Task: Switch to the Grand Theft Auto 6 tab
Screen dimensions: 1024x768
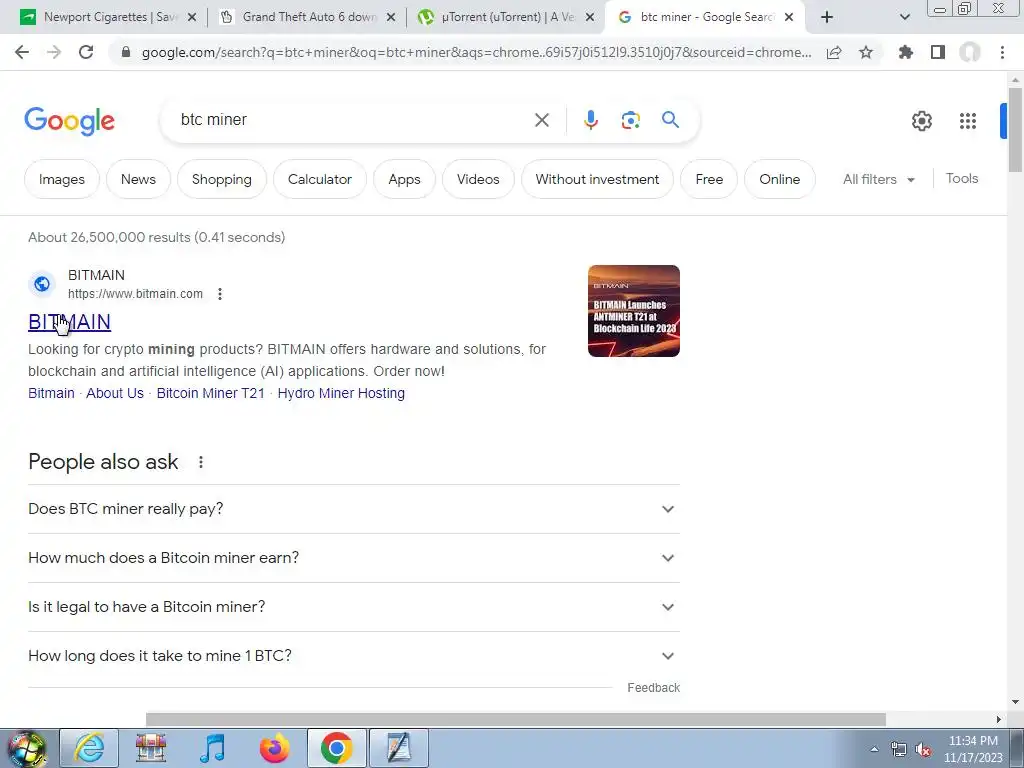Action: click(307, 18)
